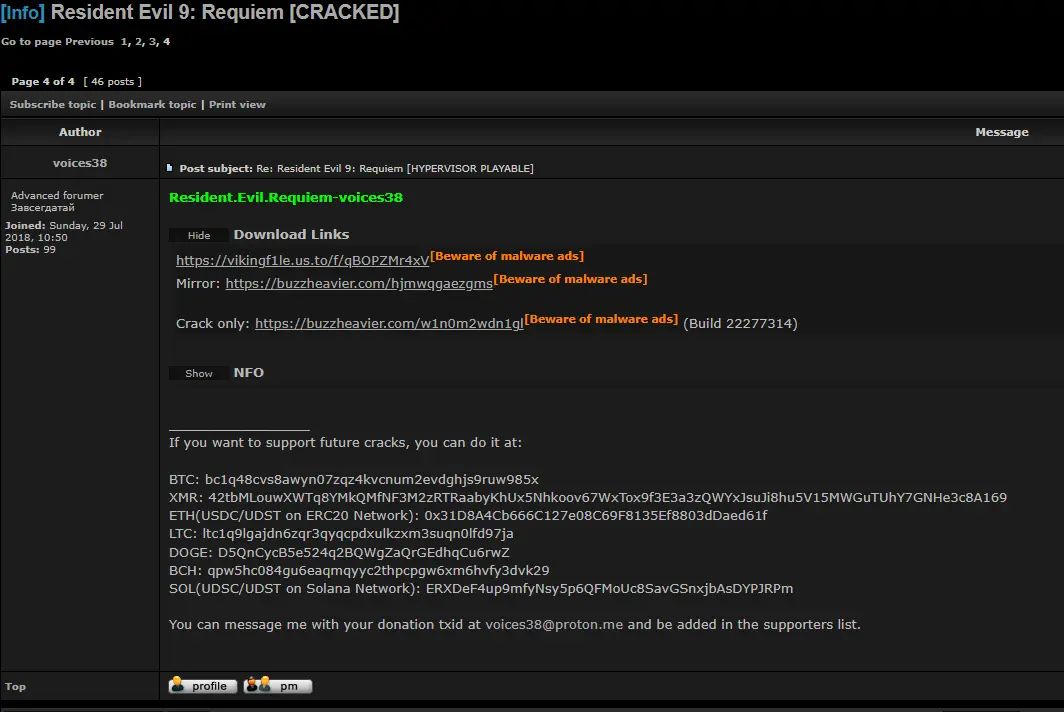The height and width of the screenshot is (712, 1064).
Task: Click the SOL Solana address line
Action: tap(481, 588)
